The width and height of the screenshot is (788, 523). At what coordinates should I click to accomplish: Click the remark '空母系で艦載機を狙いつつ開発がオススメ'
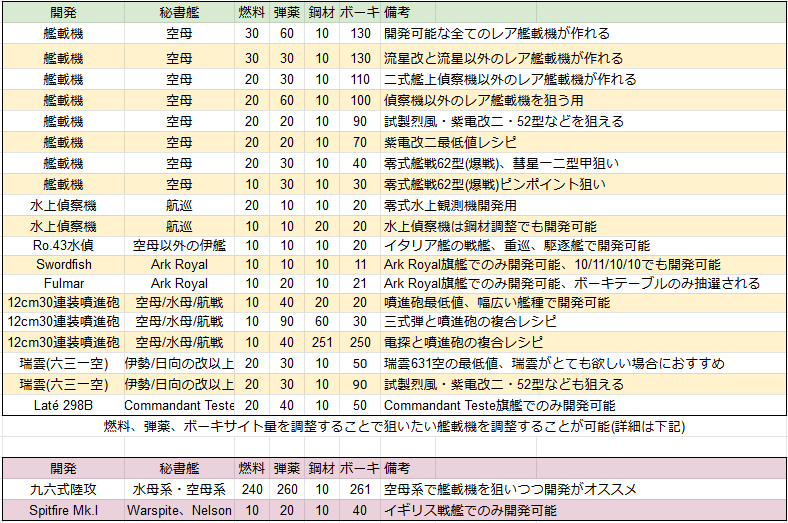click(x=510, y=489)
